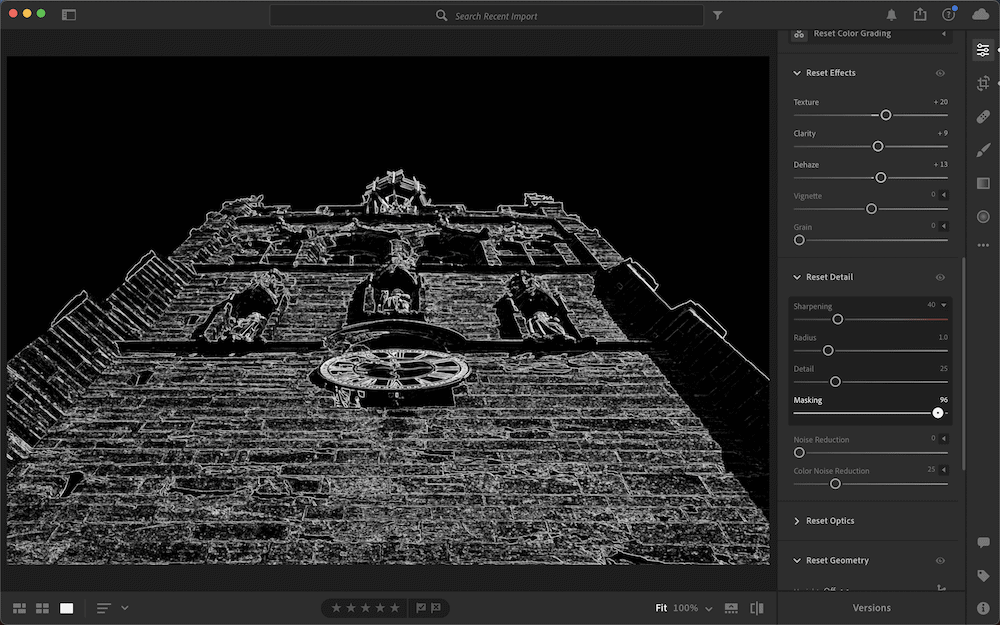Toggle the Detail panel eye icon

click(940, 277)
